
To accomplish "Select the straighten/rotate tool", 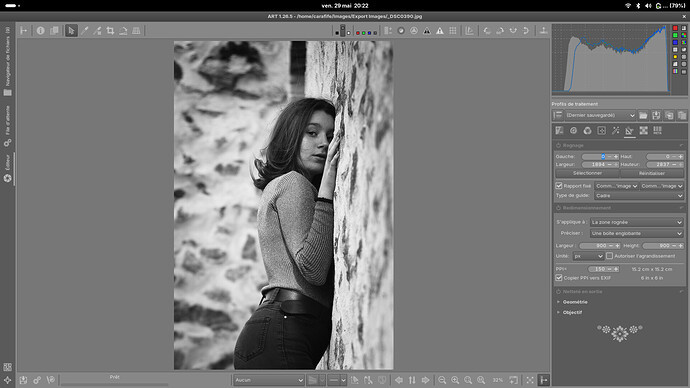I will click(x=123, y=30).
